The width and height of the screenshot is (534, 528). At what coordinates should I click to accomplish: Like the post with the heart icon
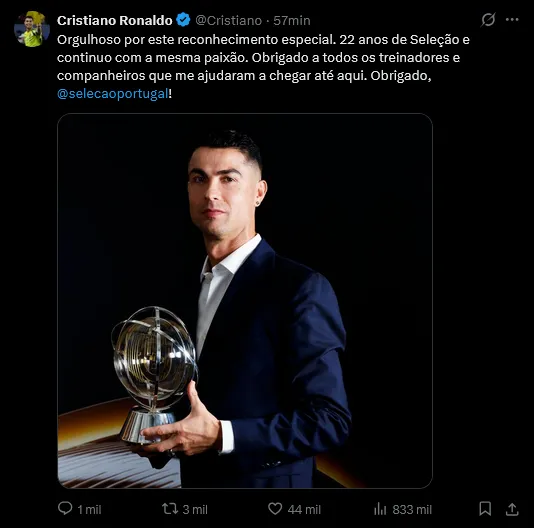coord(275,509)
